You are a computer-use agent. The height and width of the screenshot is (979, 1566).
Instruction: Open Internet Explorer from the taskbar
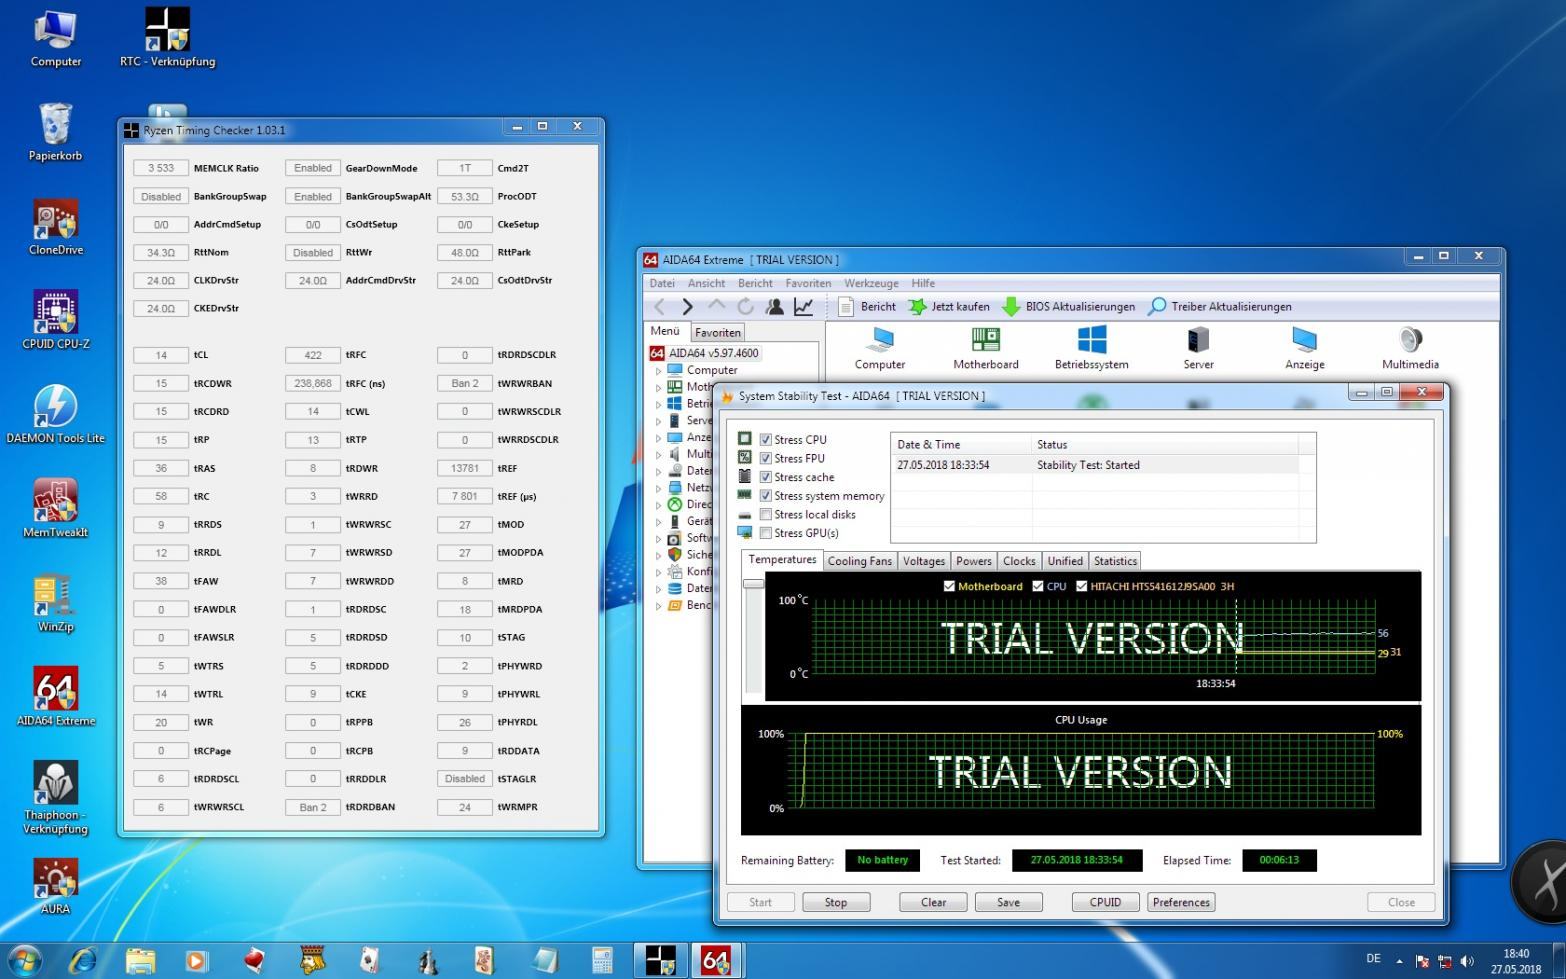tap(83, 960)
